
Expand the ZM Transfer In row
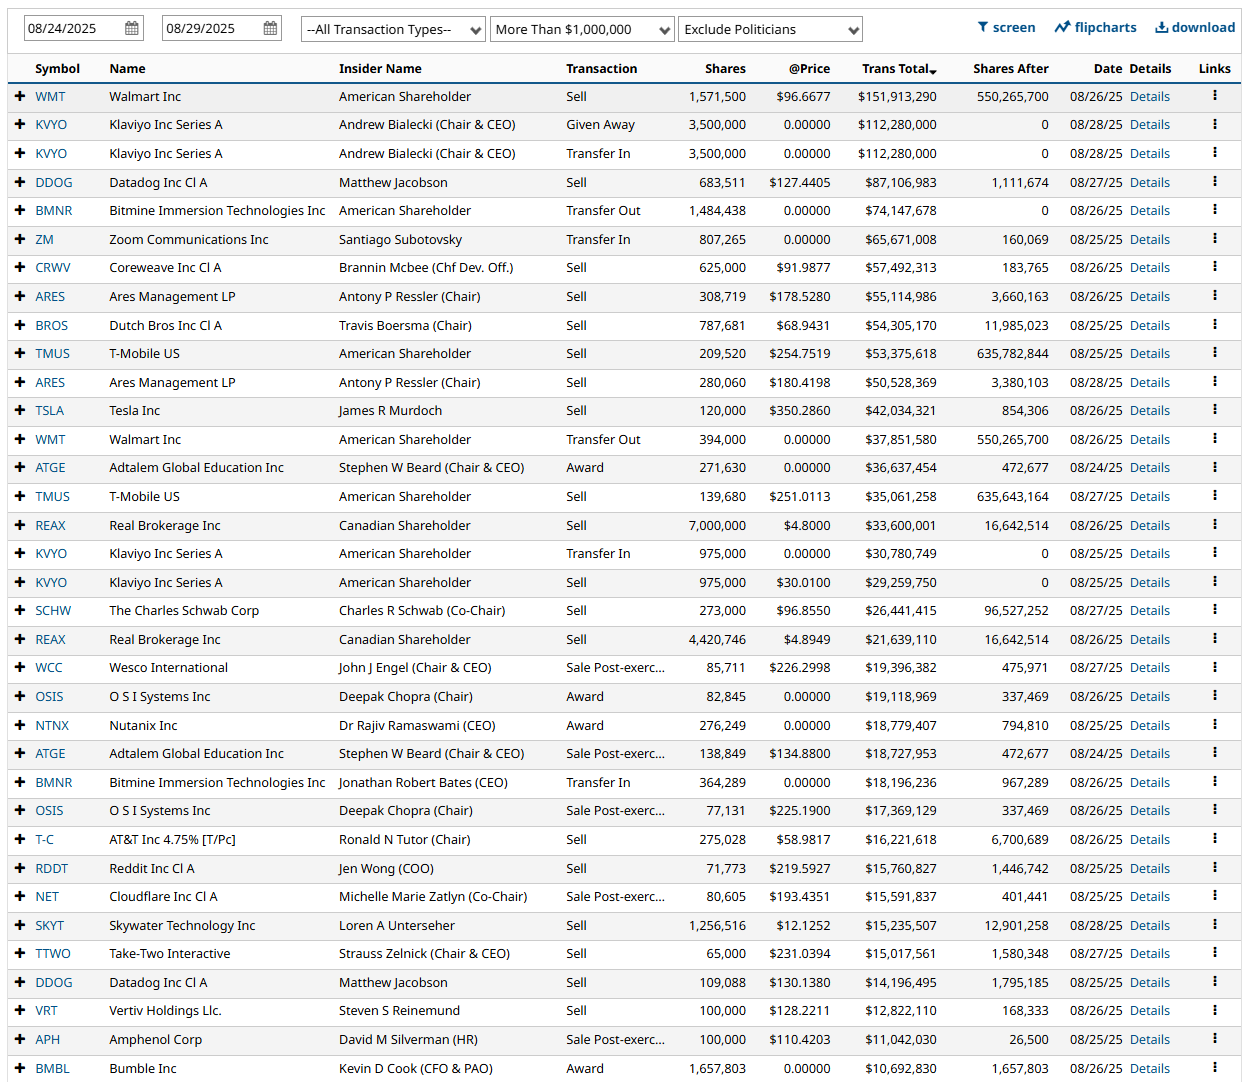[20, 239]
